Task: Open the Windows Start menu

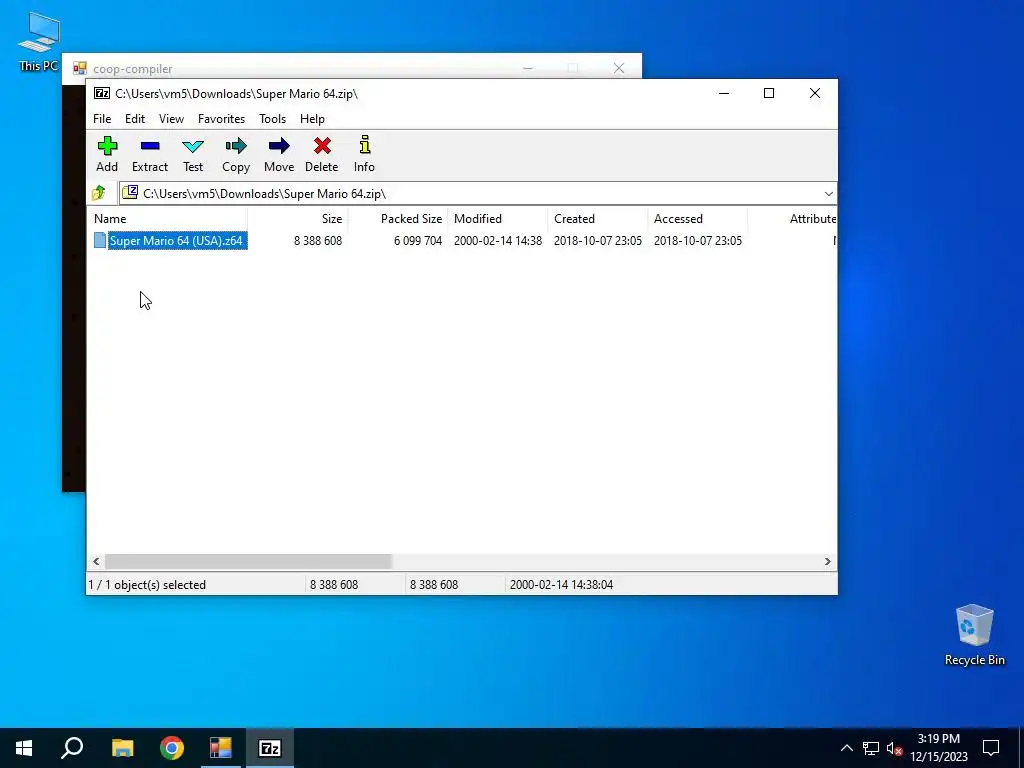Action: [24, 748]
